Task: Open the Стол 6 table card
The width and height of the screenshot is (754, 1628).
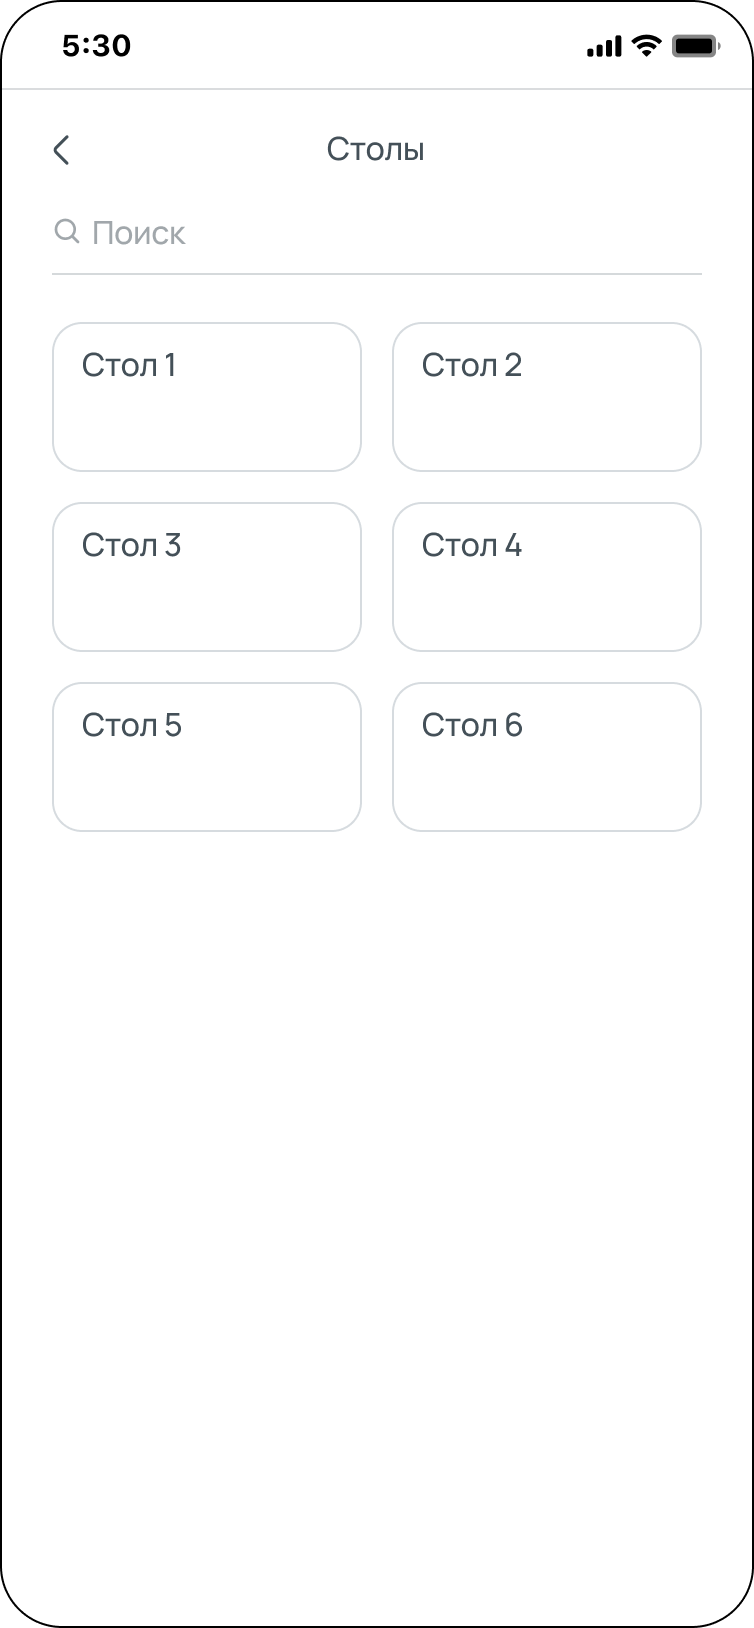Action: pos(547,757)
